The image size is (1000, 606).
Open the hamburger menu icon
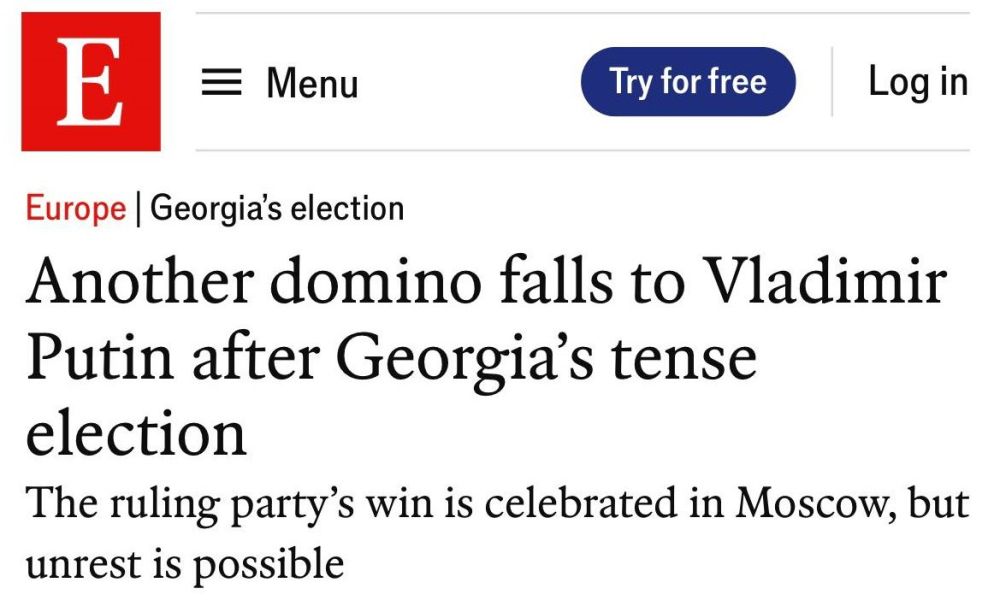[221, 82]
